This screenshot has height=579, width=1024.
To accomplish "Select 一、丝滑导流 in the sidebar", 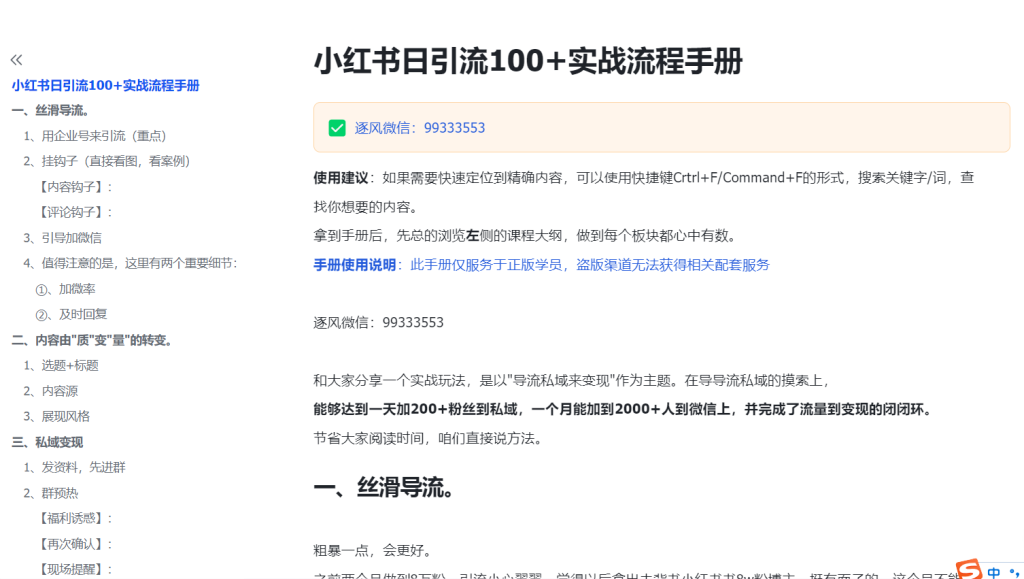I will point(50,111).
